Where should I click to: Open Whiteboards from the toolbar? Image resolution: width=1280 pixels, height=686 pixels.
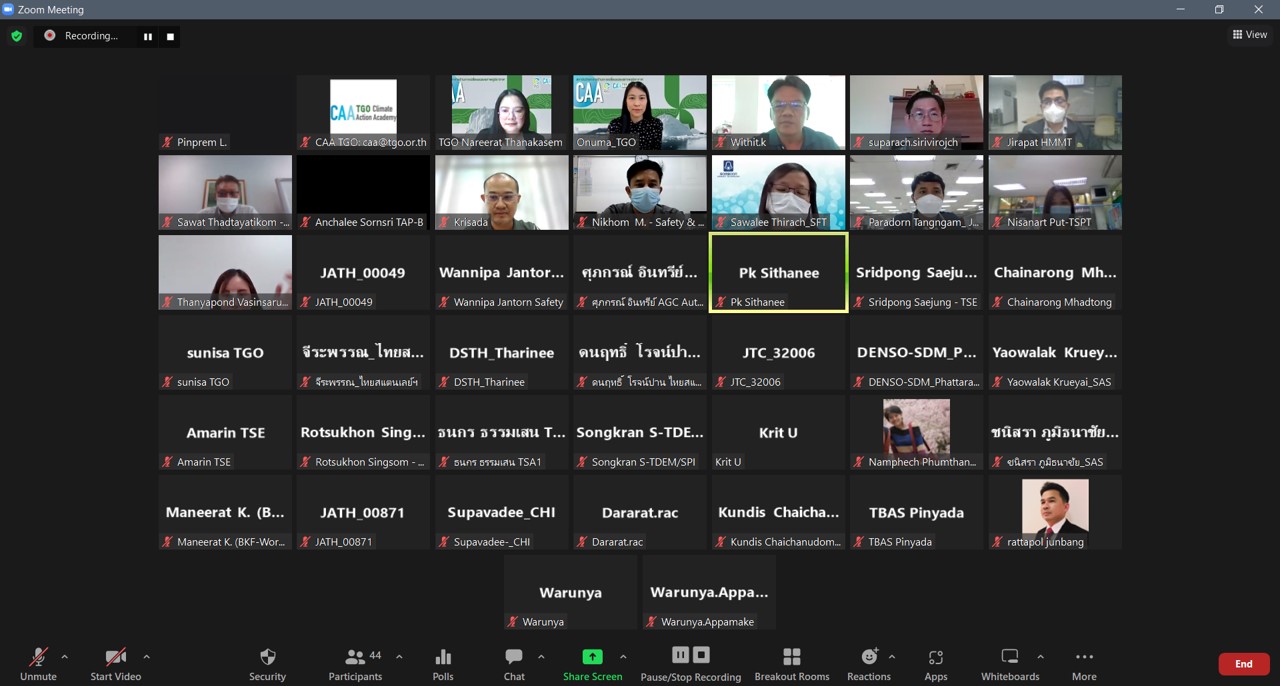pos(1010,663)
